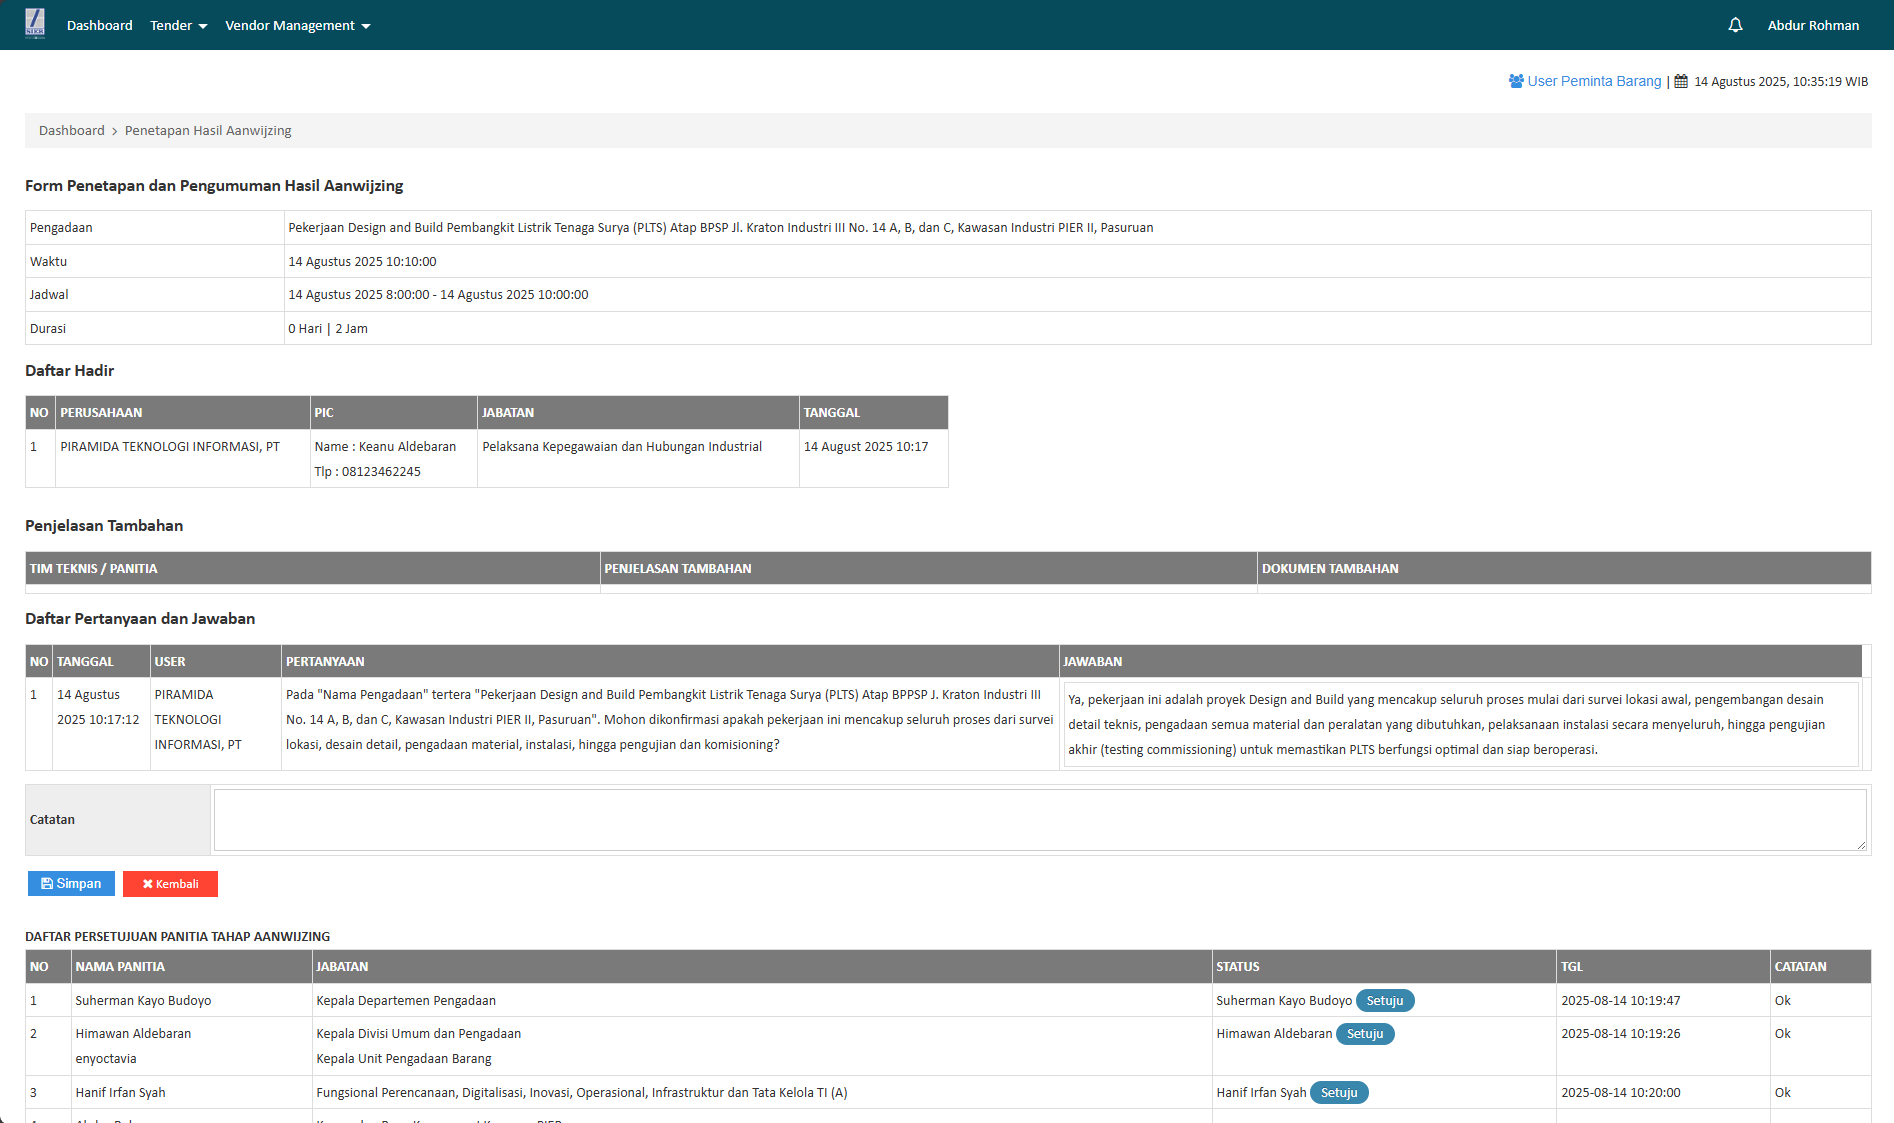
Task: Click the question text about Nama Pengadaan
Action: (x=670, y=720)
